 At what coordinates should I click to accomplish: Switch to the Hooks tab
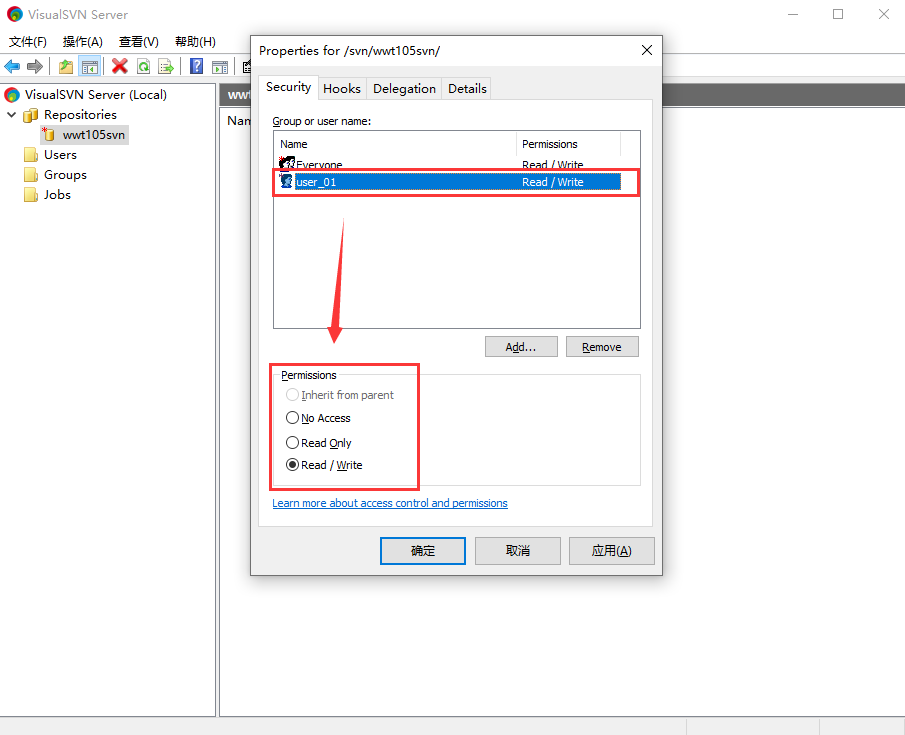pos(342,88)
